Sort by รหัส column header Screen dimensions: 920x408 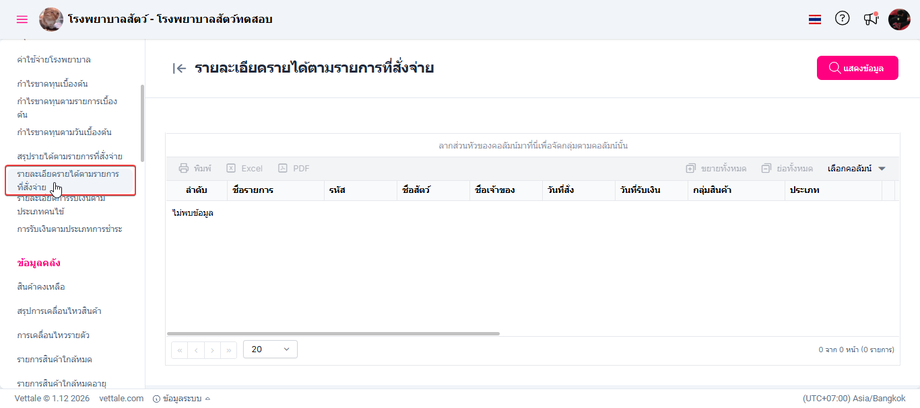[x=360, y=190]
